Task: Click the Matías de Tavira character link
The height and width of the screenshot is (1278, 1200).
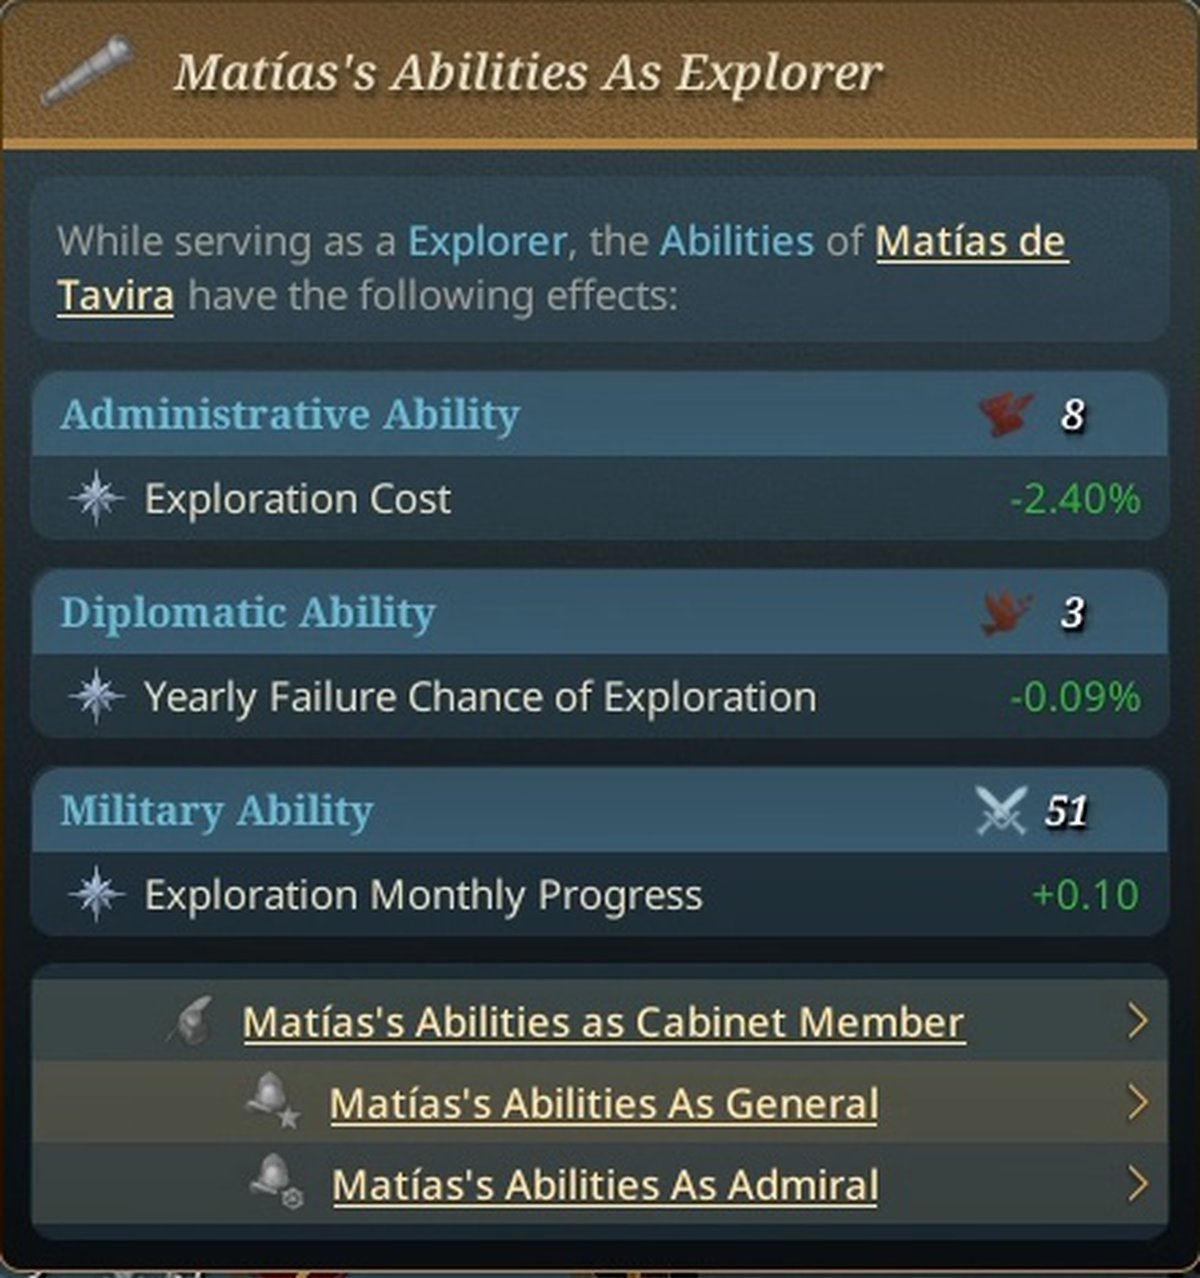Action: (970, 242)
